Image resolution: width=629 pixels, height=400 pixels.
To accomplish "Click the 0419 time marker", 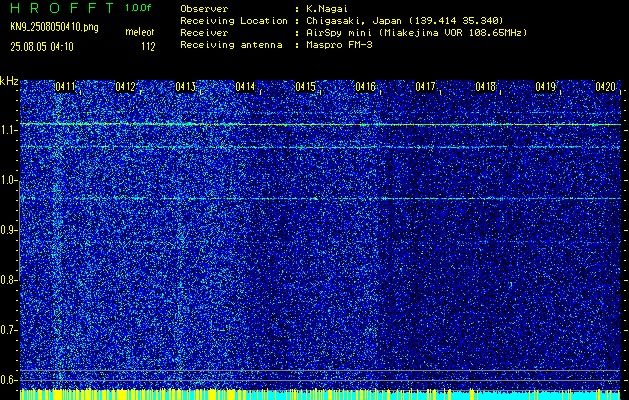I will (x=545, y=86).
